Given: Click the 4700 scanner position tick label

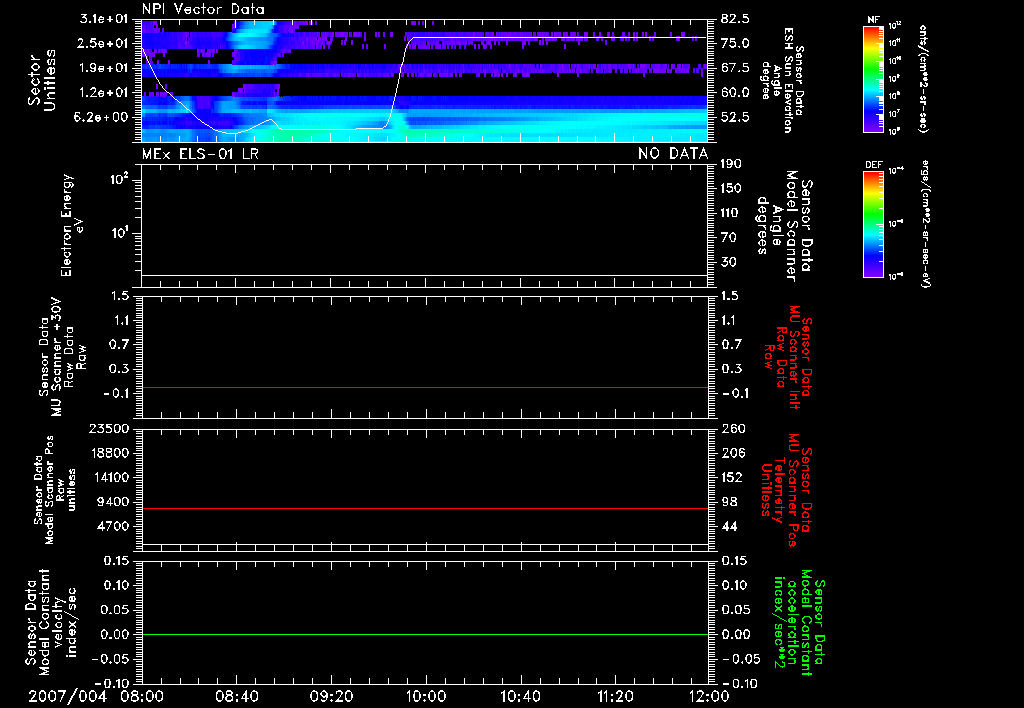Looking at the screenshot, I should [x=114, y=526].
